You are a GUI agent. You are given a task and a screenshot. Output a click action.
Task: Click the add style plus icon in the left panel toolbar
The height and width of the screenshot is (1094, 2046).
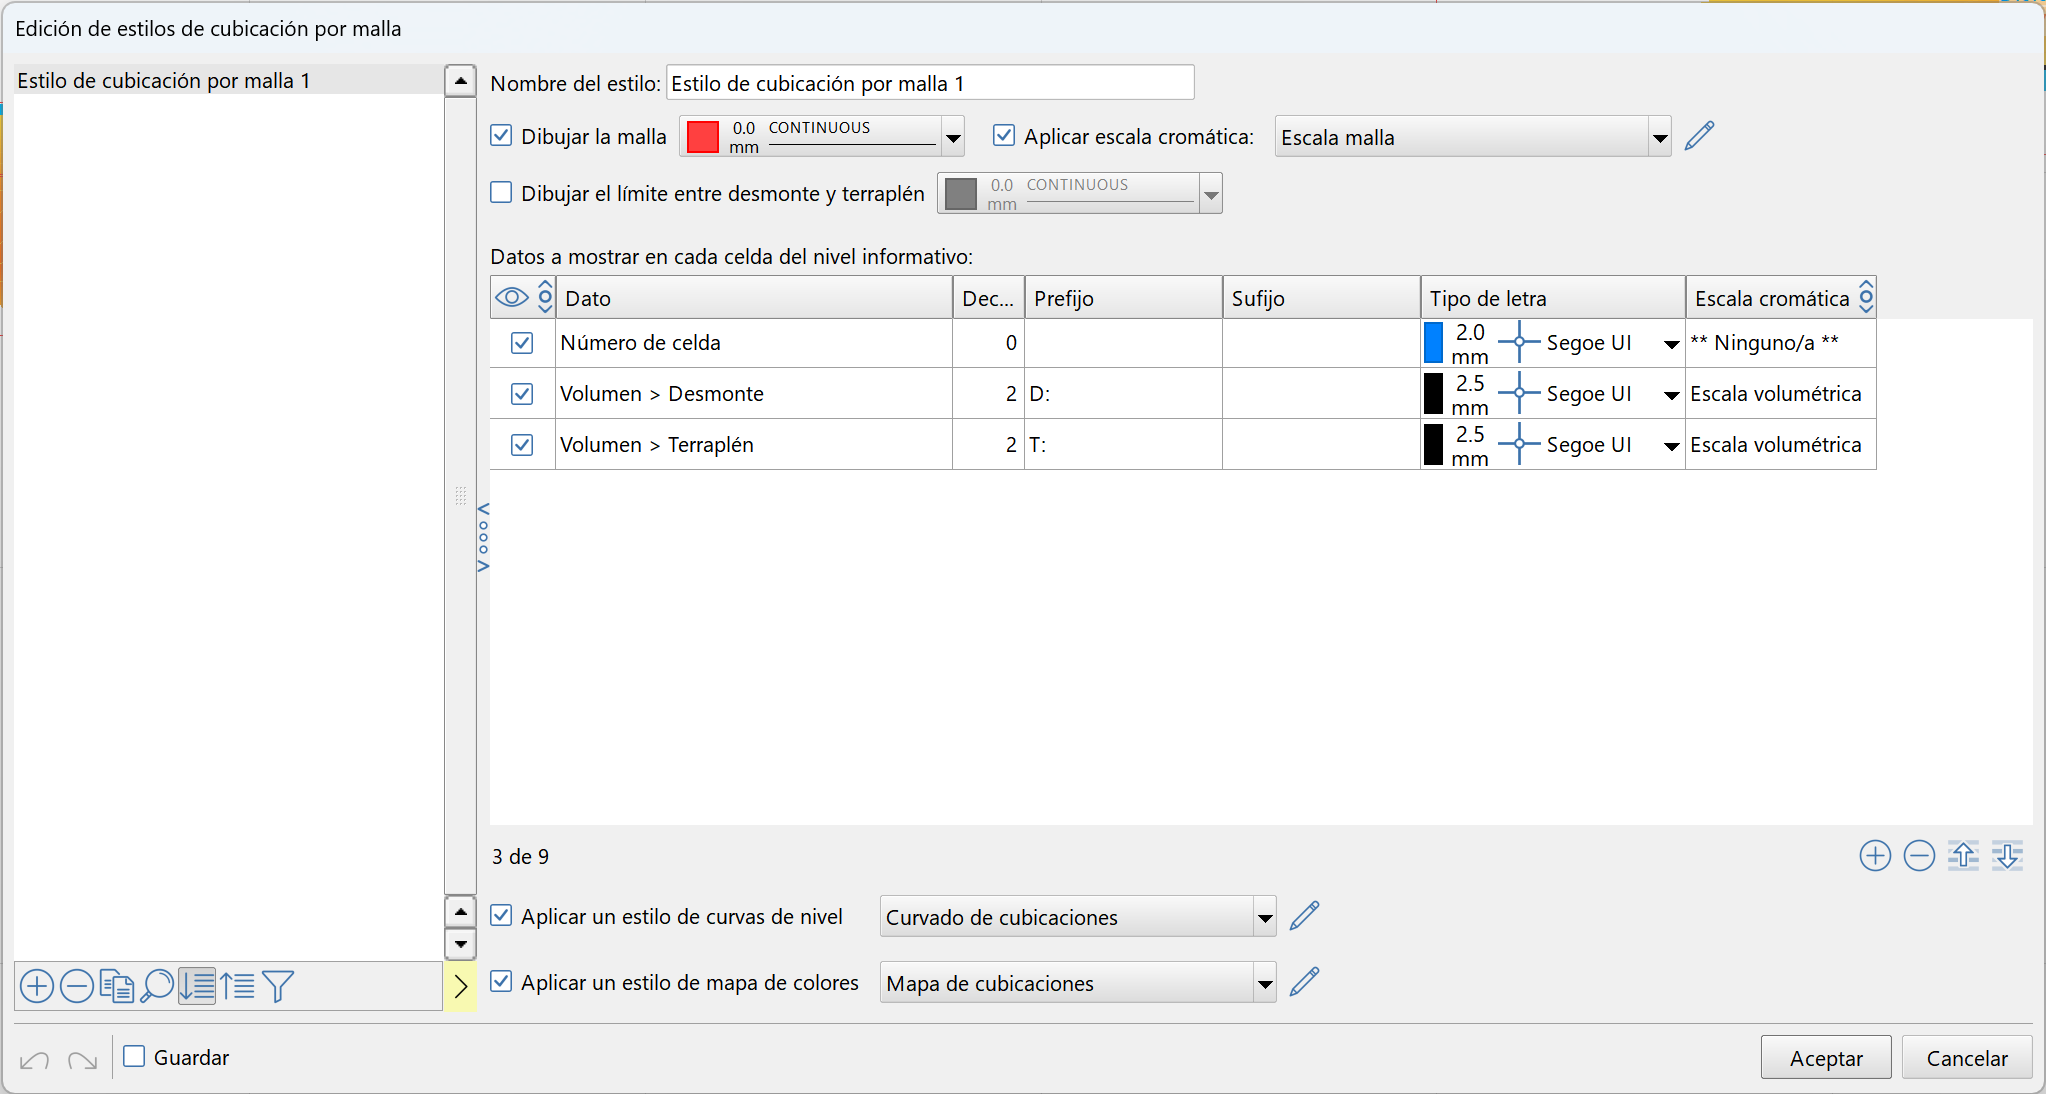37,986
